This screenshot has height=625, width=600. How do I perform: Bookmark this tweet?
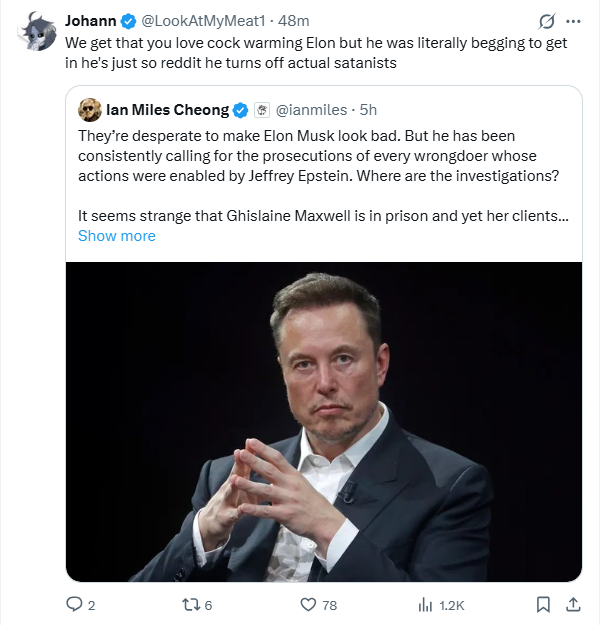point(543,604)
